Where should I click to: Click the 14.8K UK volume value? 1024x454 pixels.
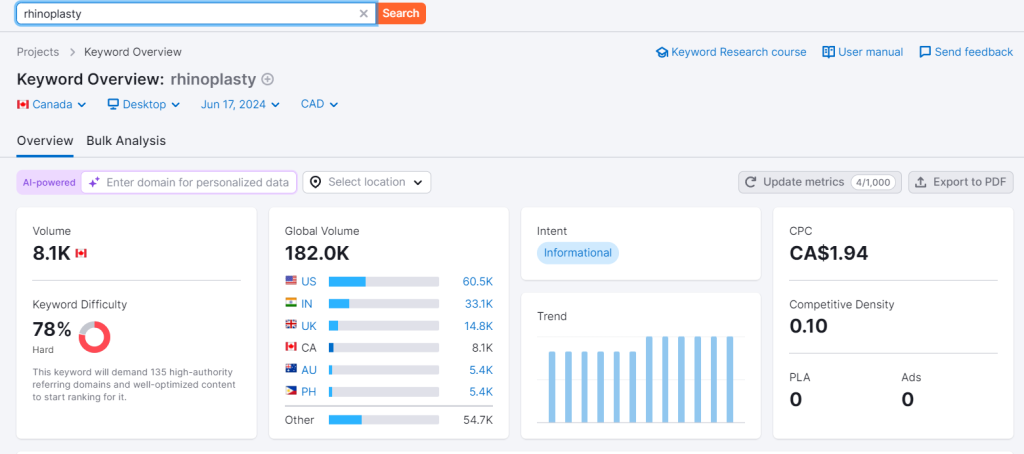point(477,326)
